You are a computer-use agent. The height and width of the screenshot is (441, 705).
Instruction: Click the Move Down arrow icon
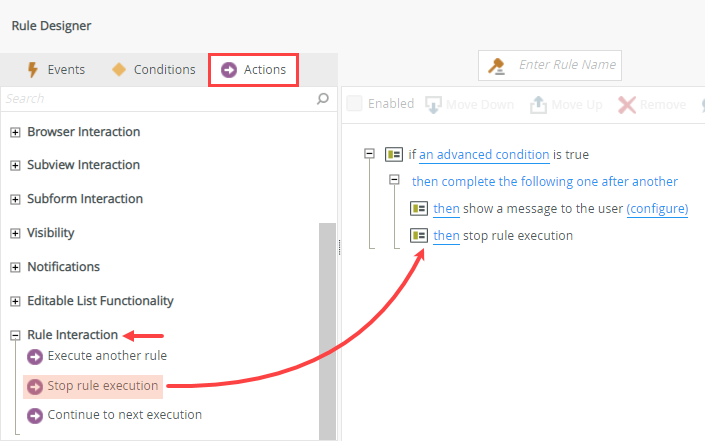pos(434,104)
